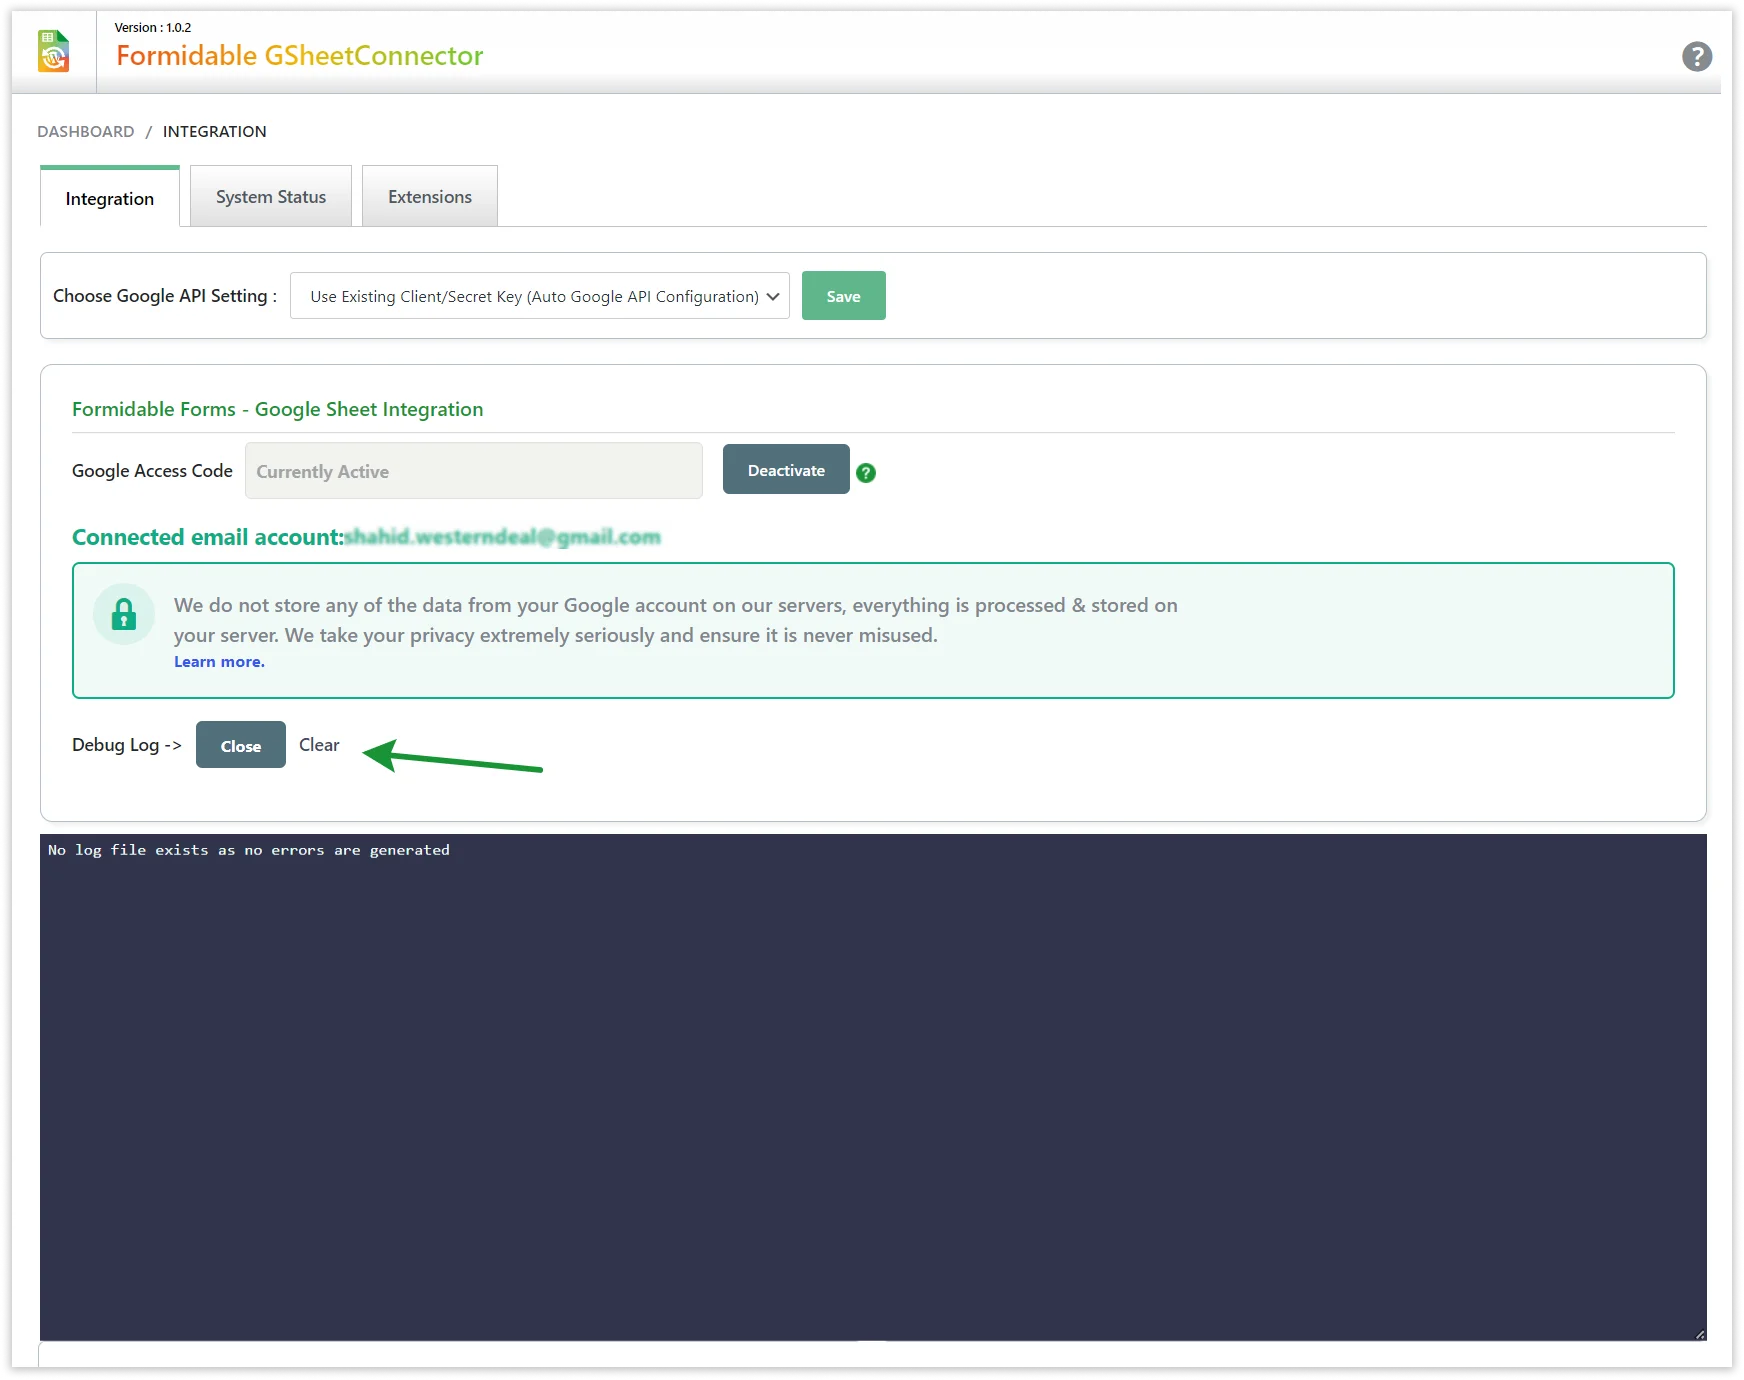Click Clear to empty the debug log
This screenshot has width=1744, height=1380.
[319, 745]
